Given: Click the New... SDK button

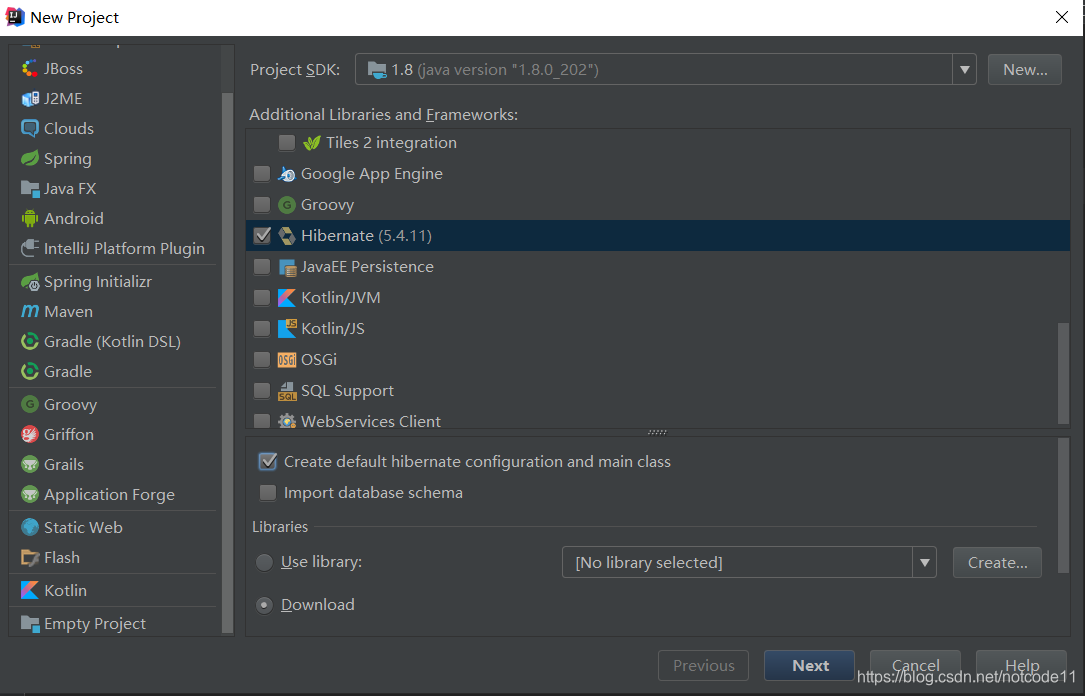Looking at the screenshot, I should (x=1025, y=70).
